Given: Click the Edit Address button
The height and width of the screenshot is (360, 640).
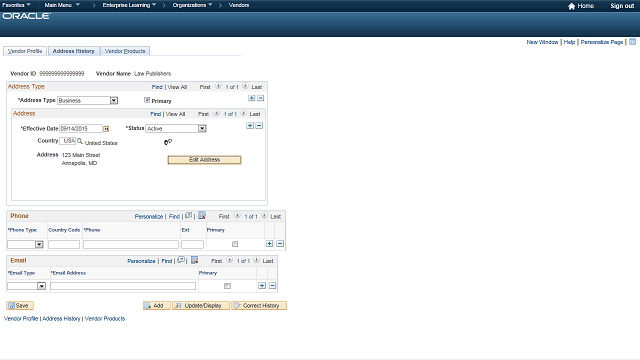Looking at the screenshot, I should pyautogui.click(x=204, y=160).
